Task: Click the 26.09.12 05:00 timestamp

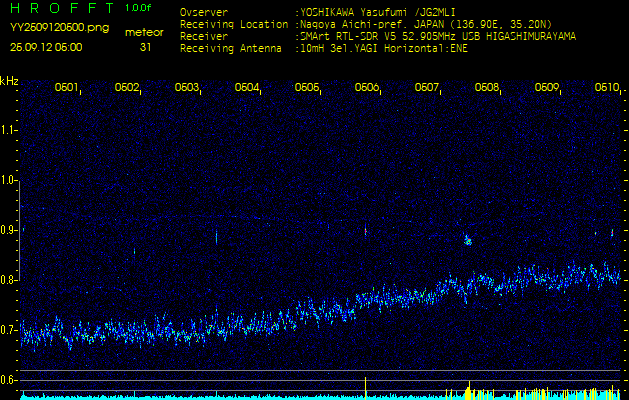Action: click(x=46, y=47)
